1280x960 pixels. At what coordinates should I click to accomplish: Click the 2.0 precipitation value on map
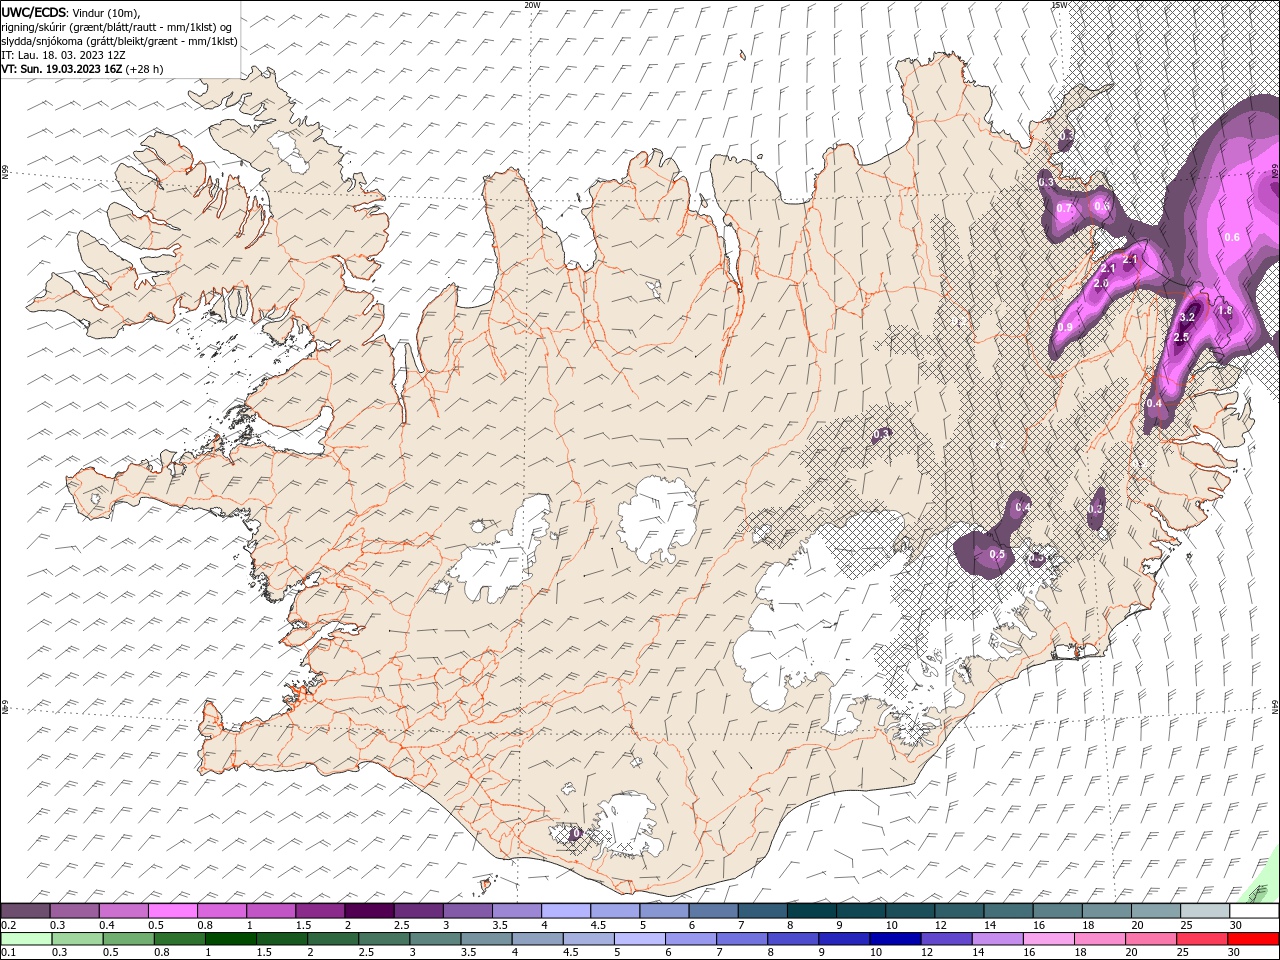tap(1101, 284)
